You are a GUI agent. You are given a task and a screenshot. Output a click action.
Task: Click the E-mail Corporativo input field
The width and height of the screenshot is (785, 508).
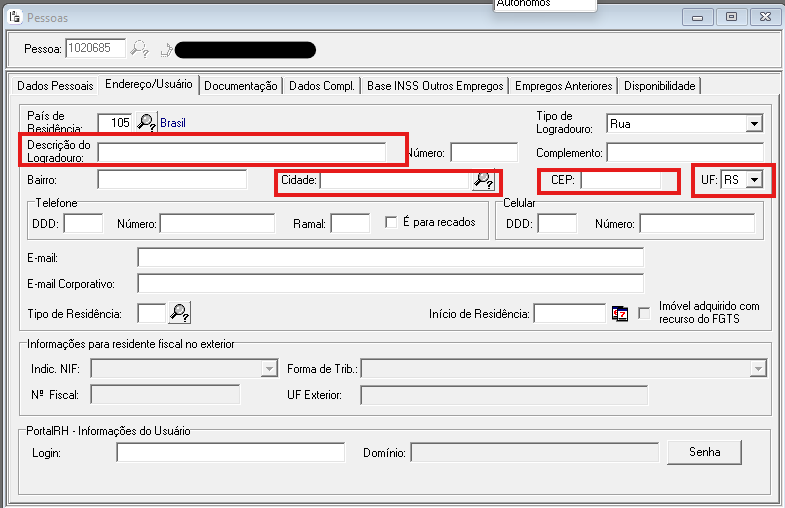click(390, 283)
